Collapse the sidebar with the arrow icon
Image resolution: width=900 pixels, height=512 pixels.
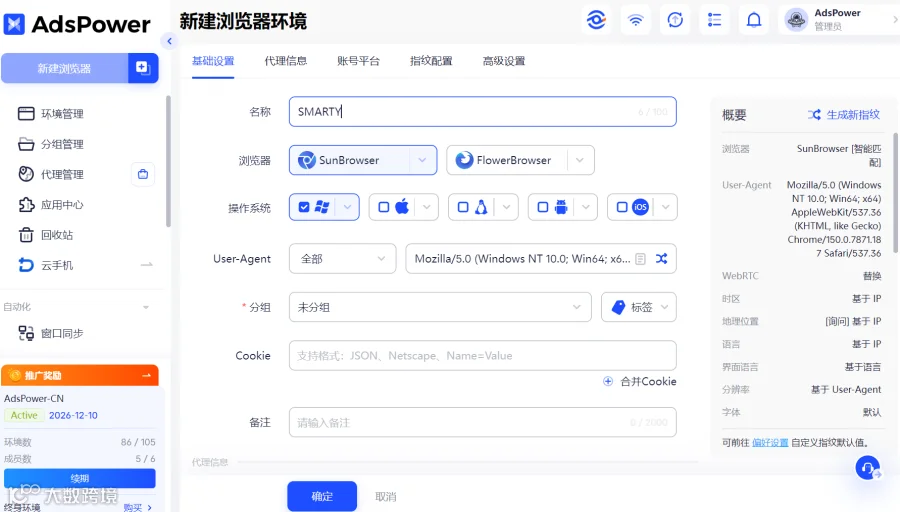point(169,41)
